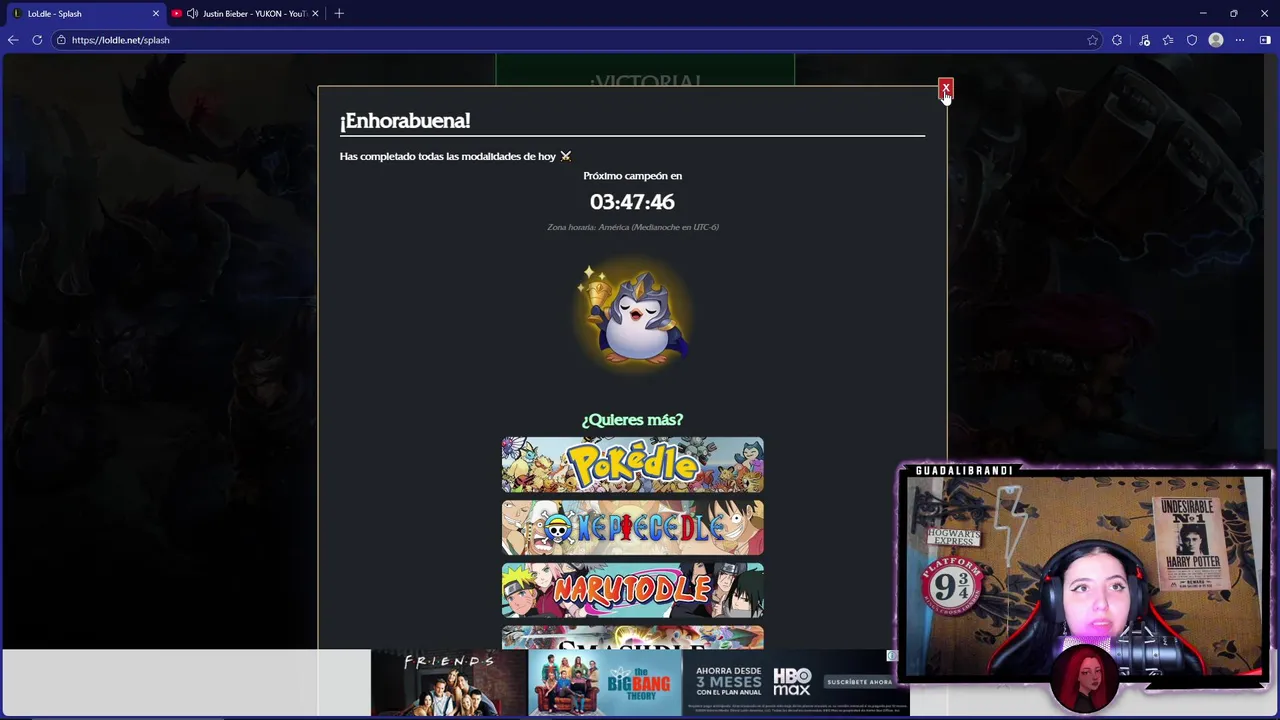
Task: Mute the audio icon on YouTube tab
Action: (192, 14)
